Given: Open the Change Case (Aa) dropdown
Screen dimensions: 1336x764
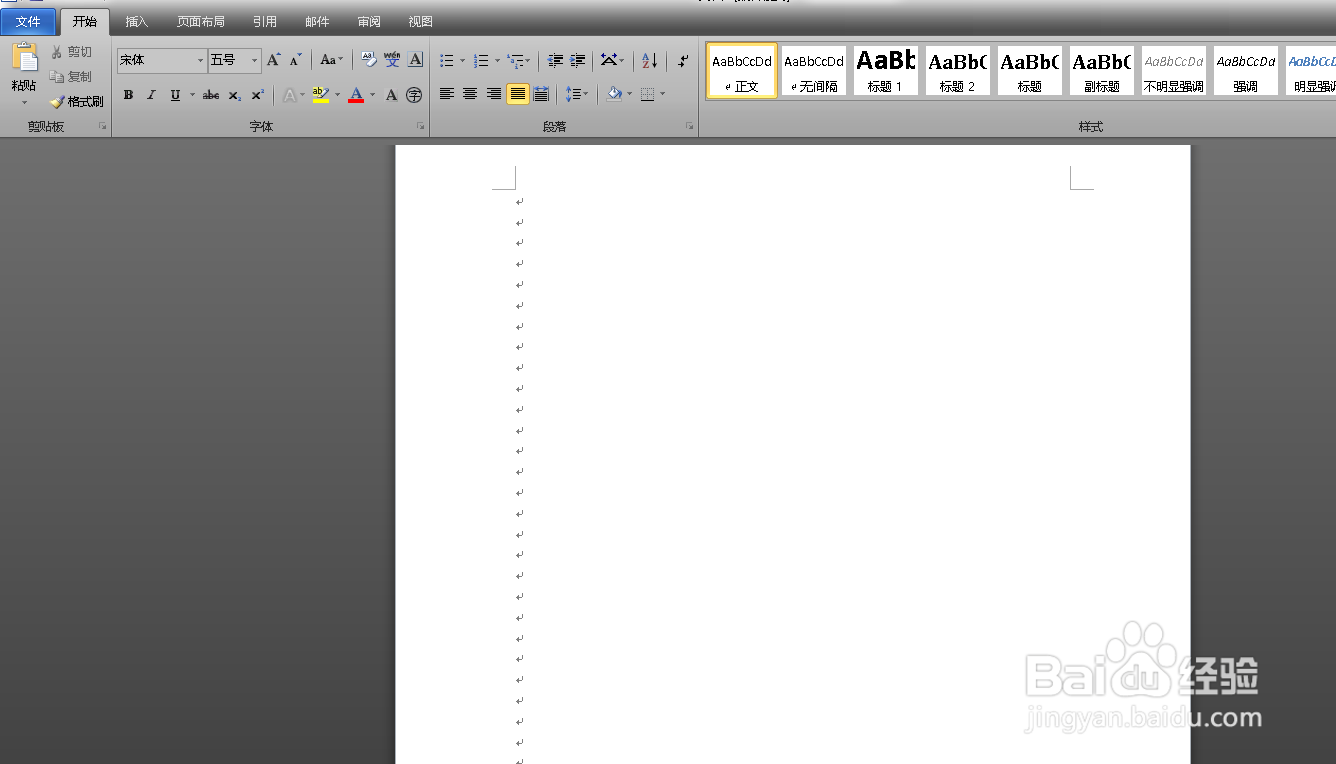Looking at the screenshot, I should [331, 60].
